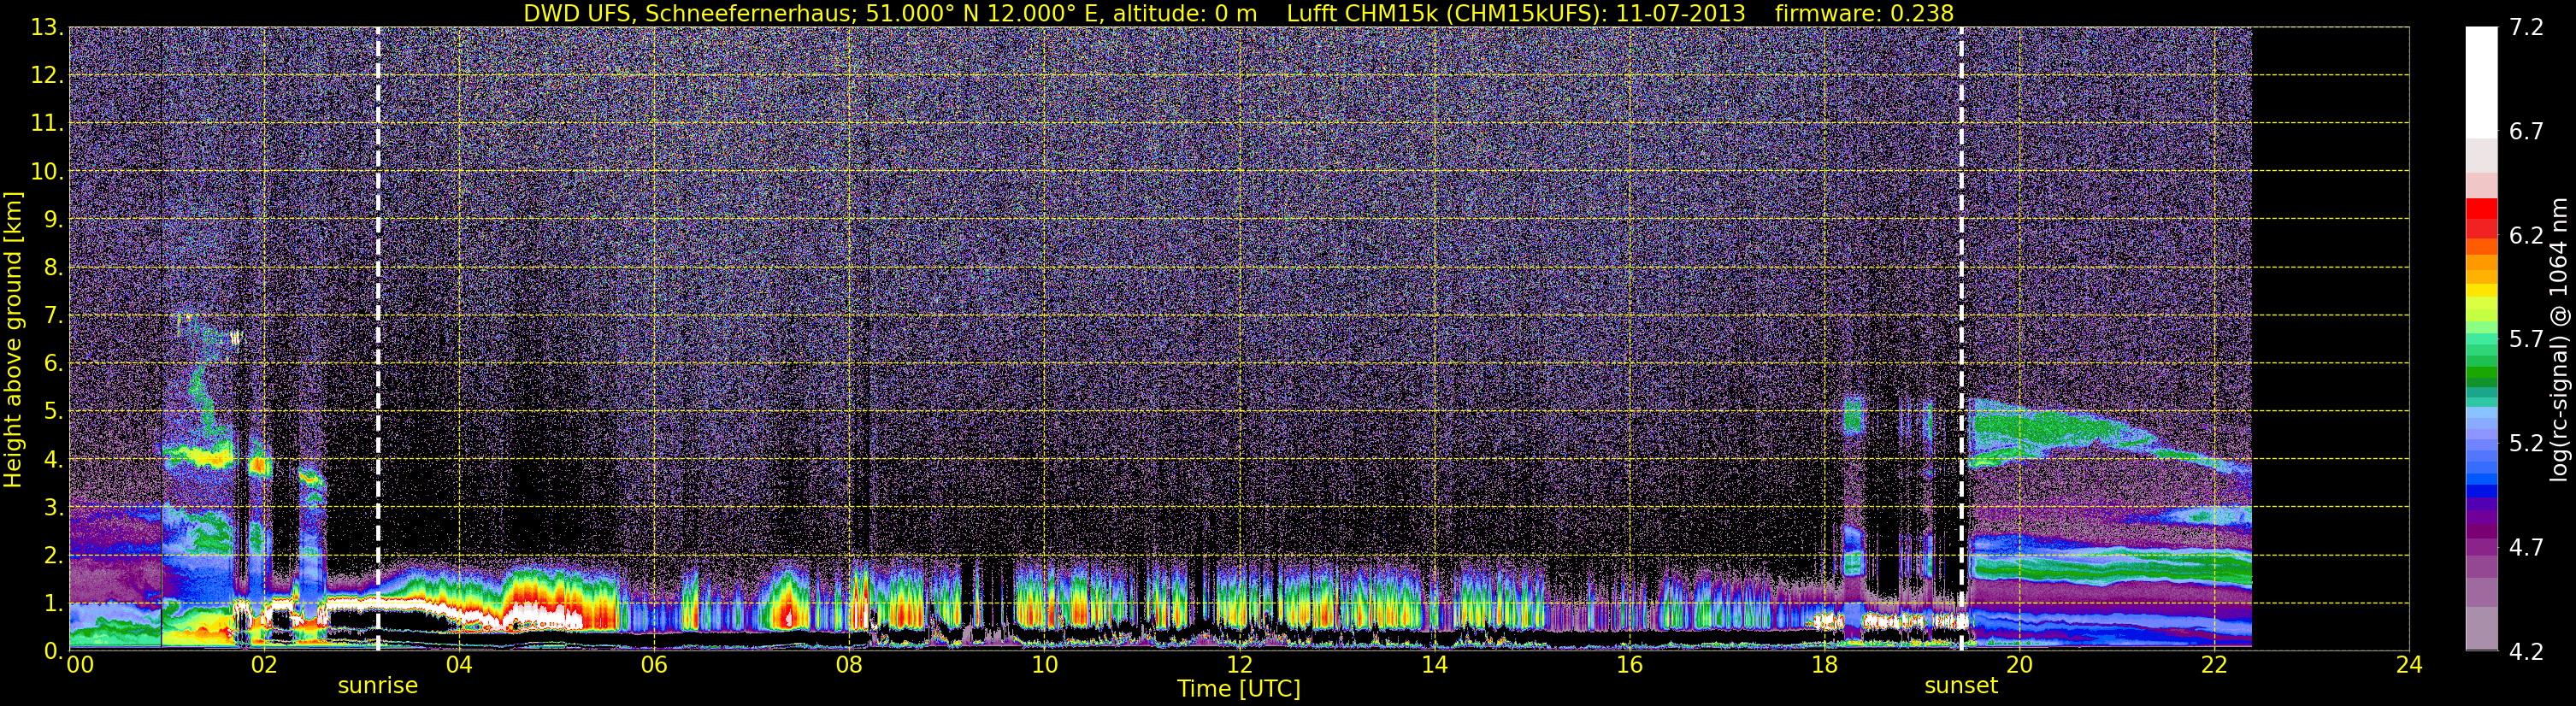This screenshot has width=2576, height=706.
Task: Click the '14' time tick label
Action: pyautogui.click(x=1434, y=665)
